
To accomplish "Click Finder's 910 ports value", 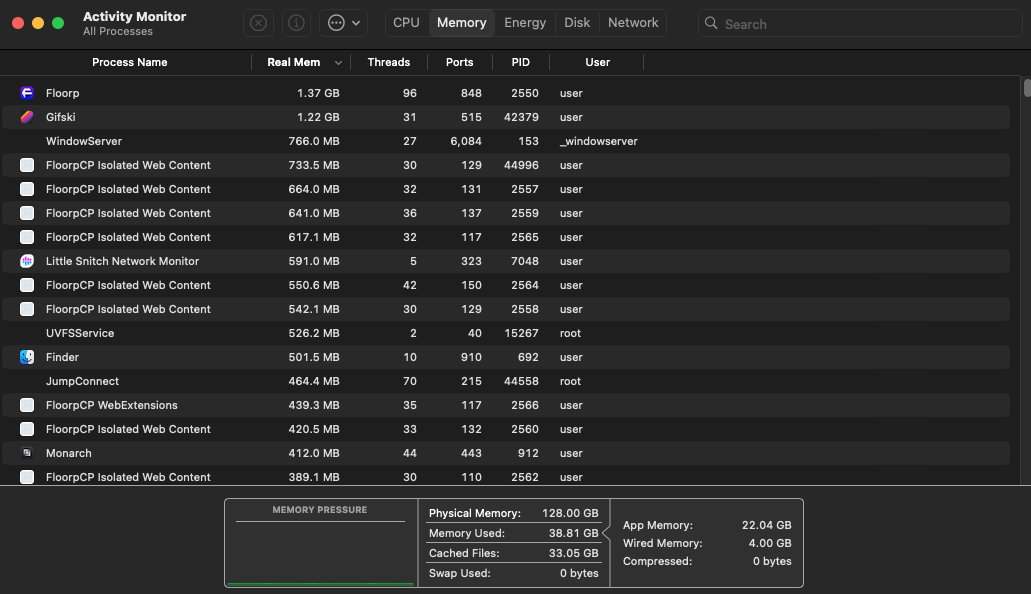I will 471,357.
